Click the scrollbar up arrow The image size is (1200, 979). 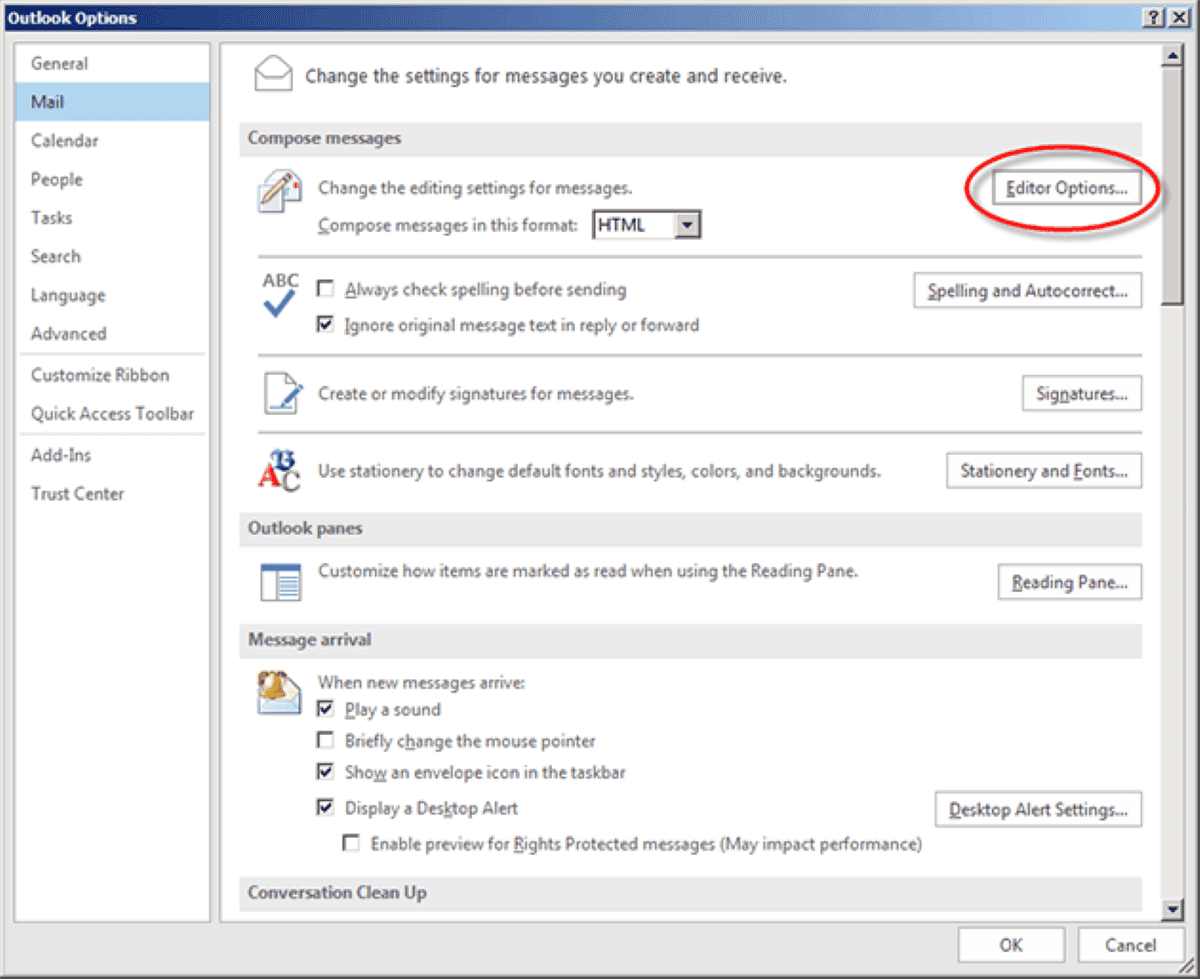1173,55
